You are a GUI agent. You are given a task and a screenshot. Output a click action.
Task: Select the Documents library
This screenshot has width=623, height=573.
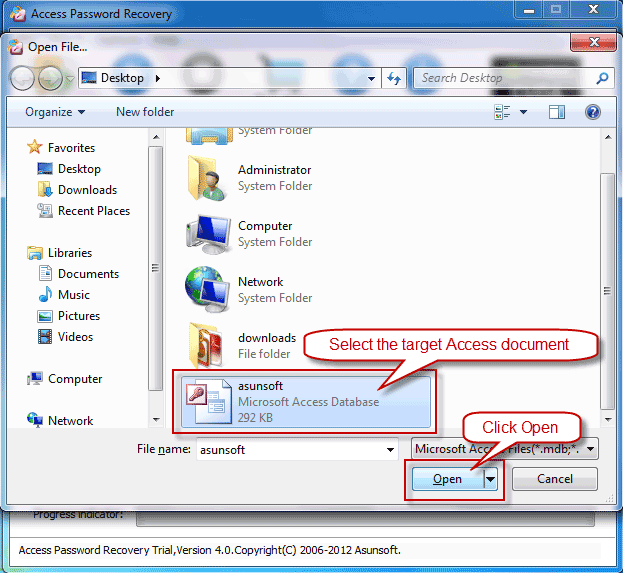78,274
